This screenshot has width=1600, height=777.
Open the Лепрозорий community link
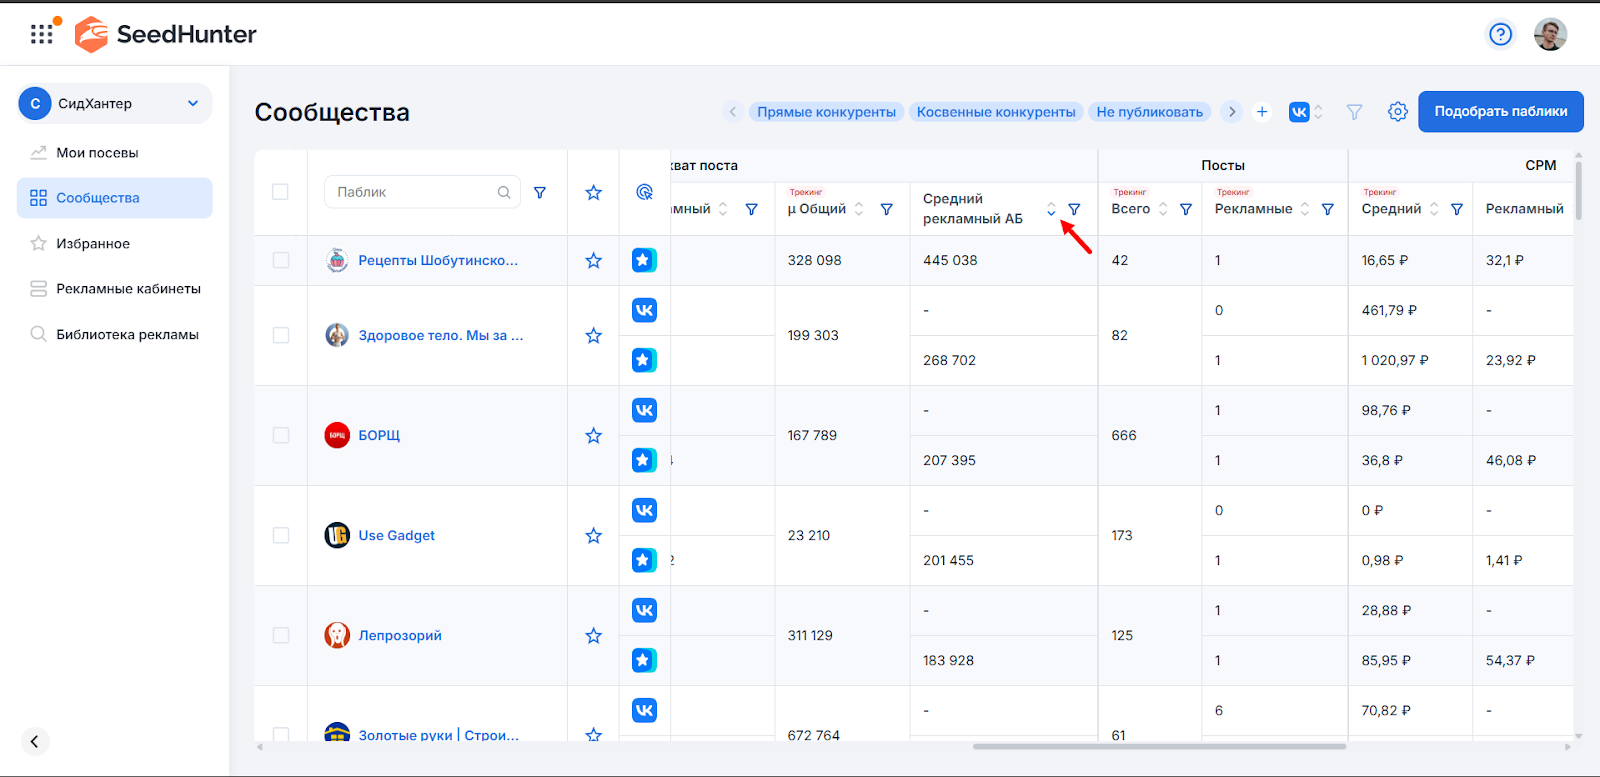pyautogui.click(x=400, y=636)
